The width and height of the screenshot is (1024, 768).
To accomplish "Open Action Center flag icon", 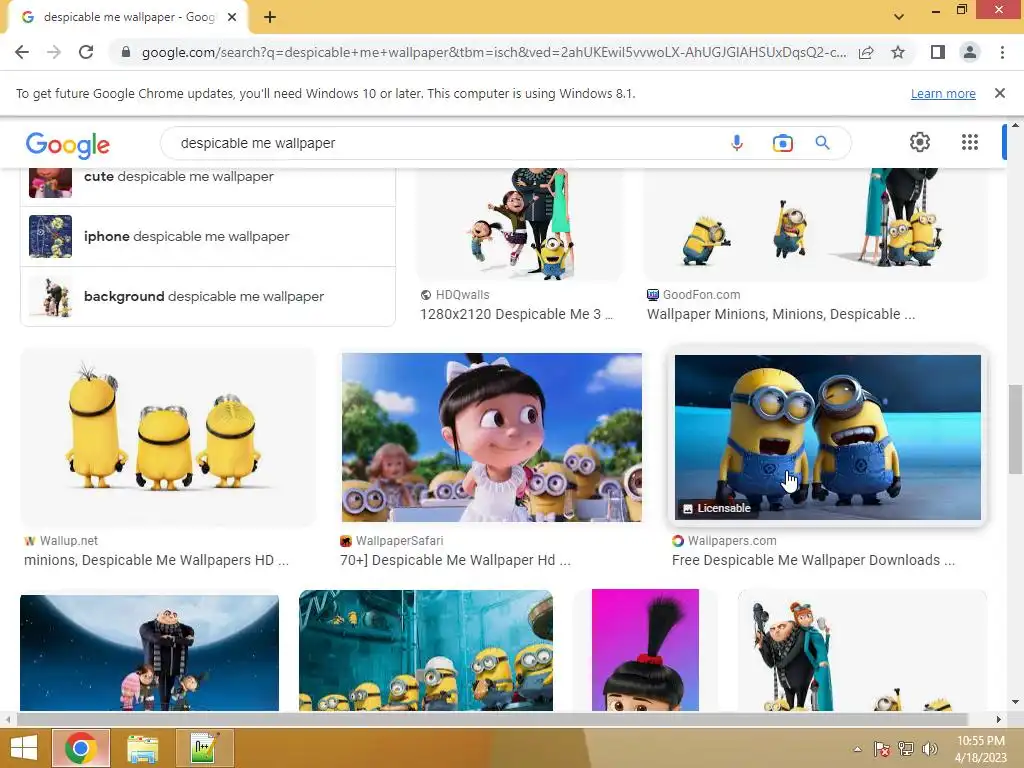I will pos(882,749).
